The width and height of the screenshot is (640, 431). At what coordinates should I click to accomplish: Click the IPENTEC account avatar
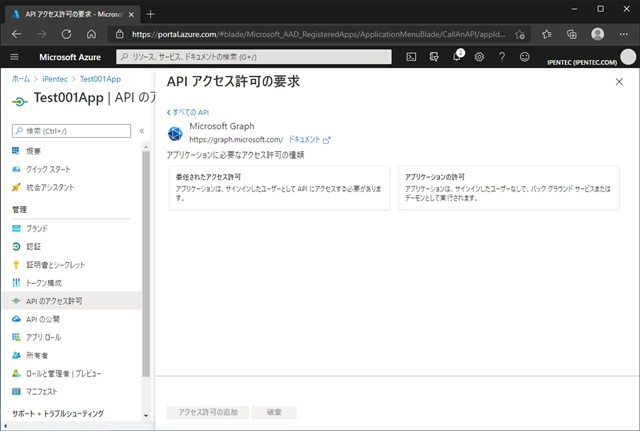pos(628,57)
